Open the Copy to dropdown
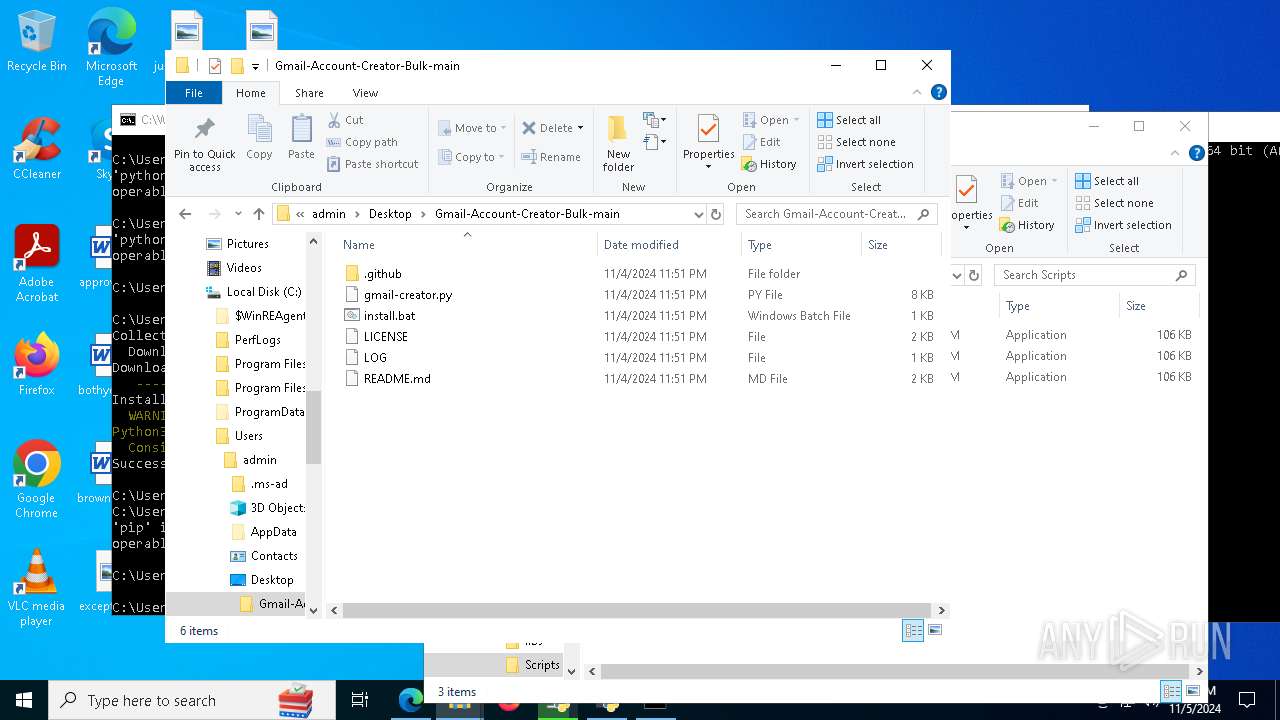Viewport: 1280px width, 720px height. pyautogui.click(x=471, y=157)
